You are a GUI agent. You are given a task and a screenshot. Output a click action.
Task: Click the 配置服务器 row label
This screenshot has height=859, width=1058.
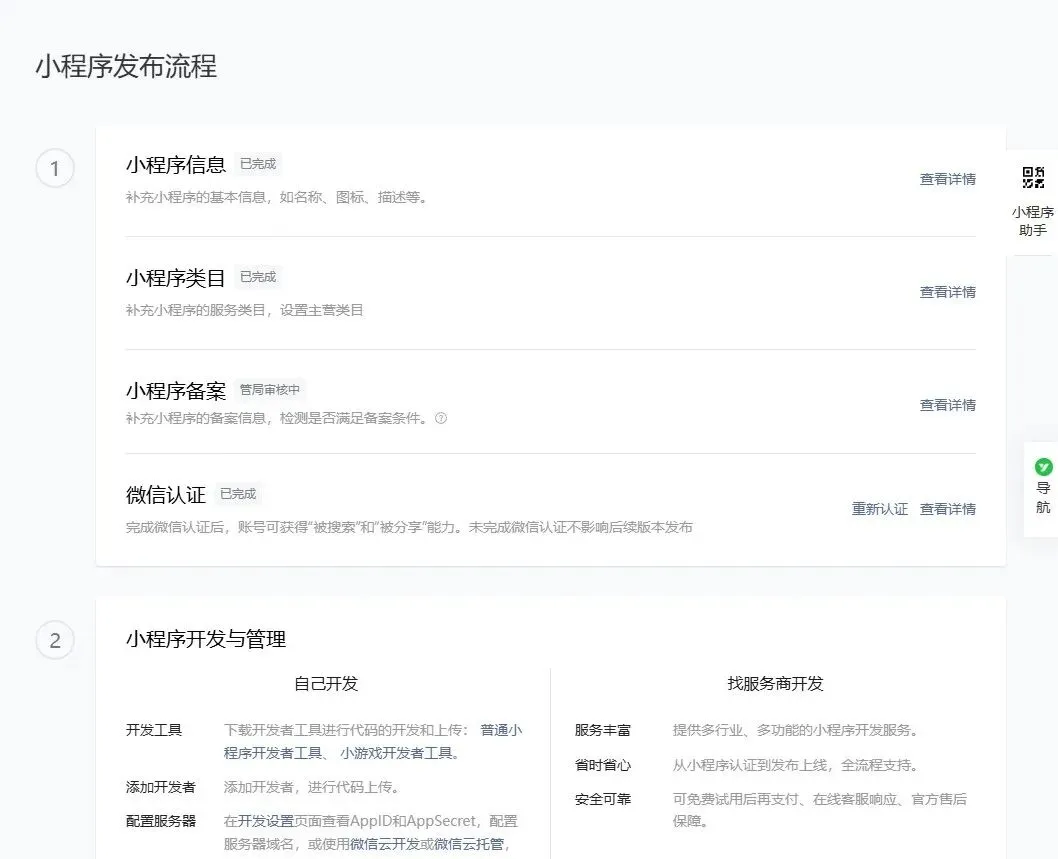pyautogui.click(x=161, y=821)
